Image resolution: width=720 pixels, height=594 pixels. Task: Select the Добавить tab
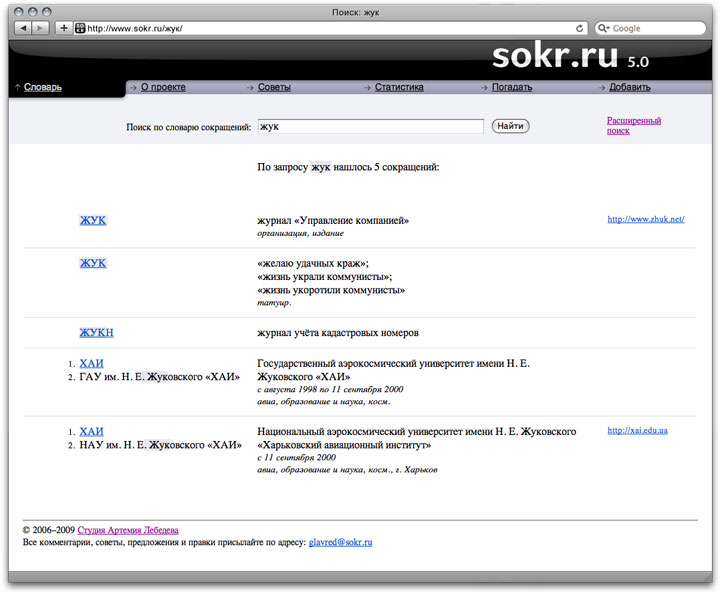(629, 87)
